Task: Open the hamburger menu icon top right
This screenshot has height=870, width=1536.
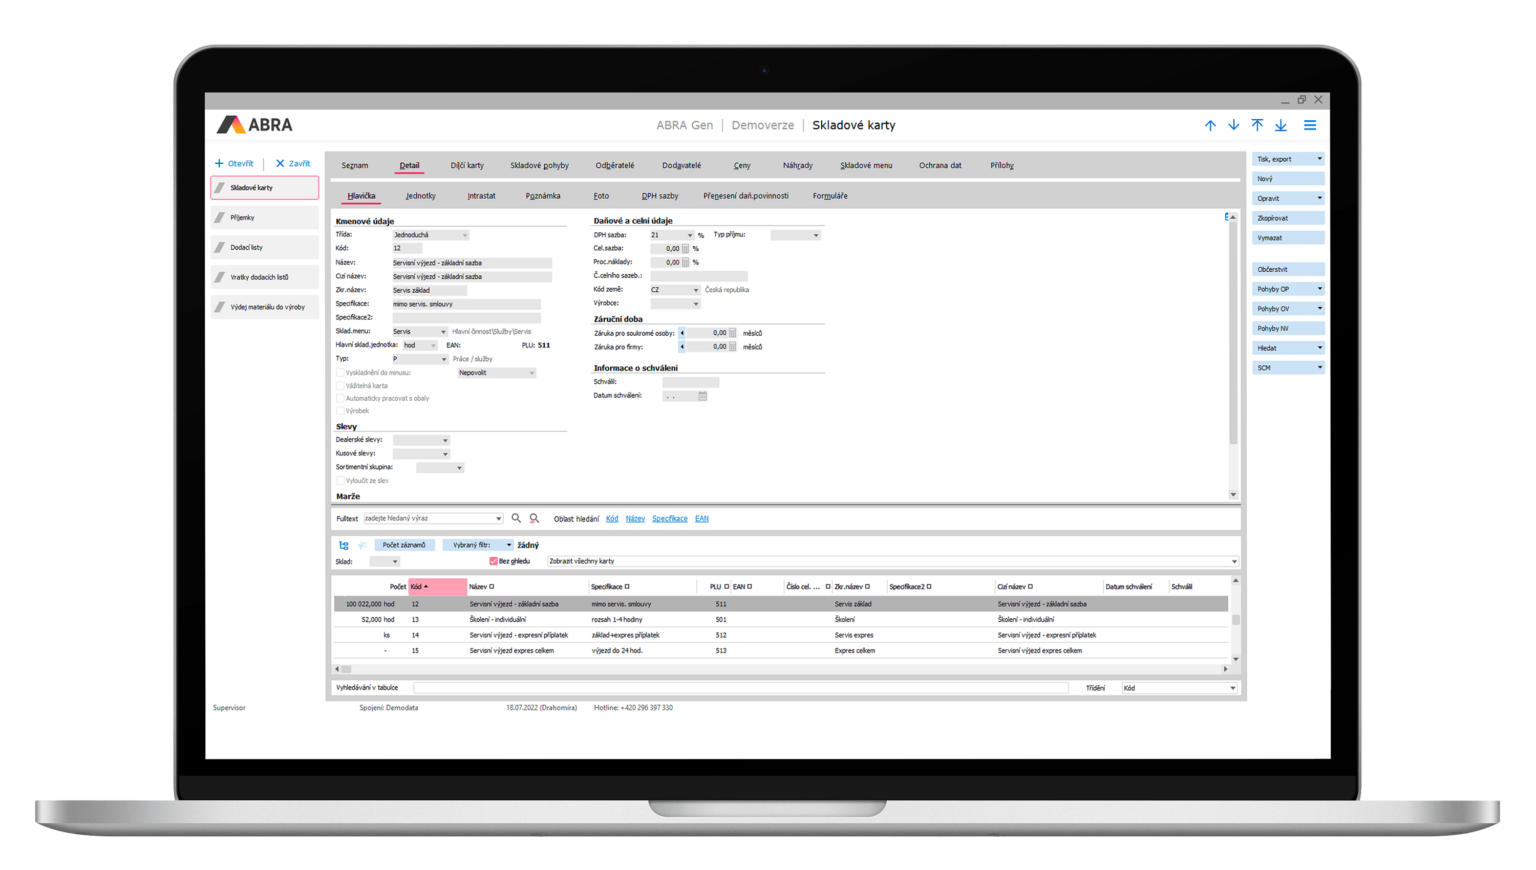Action: click(1310, 125)
